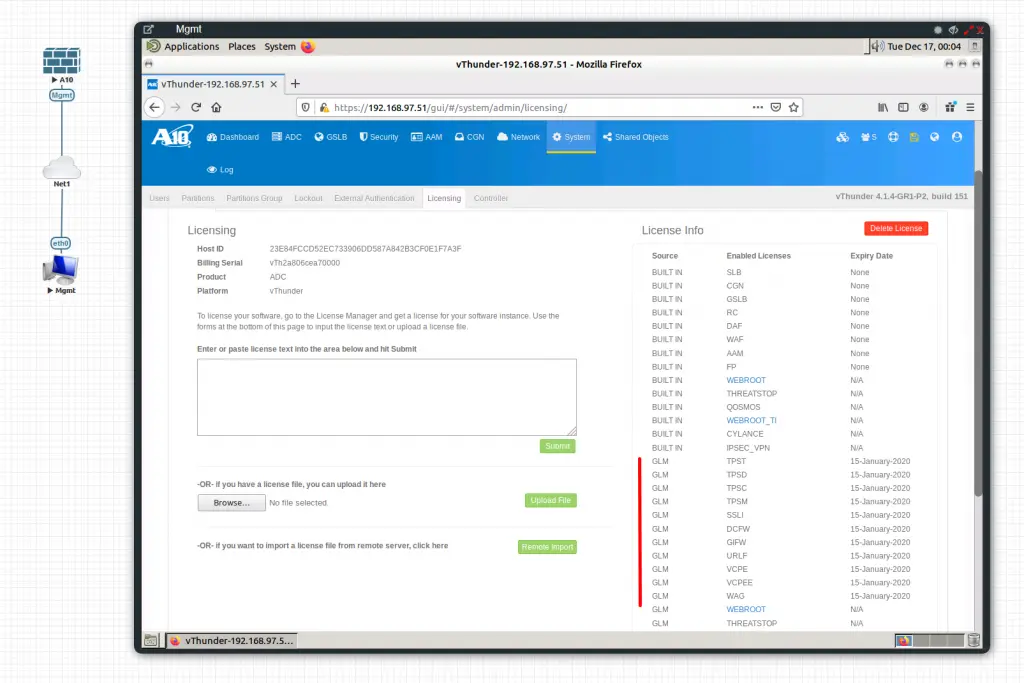Open the WEBROOT_TI license link
Viewport: 1024px width, 683px height.
pos(751,421)
